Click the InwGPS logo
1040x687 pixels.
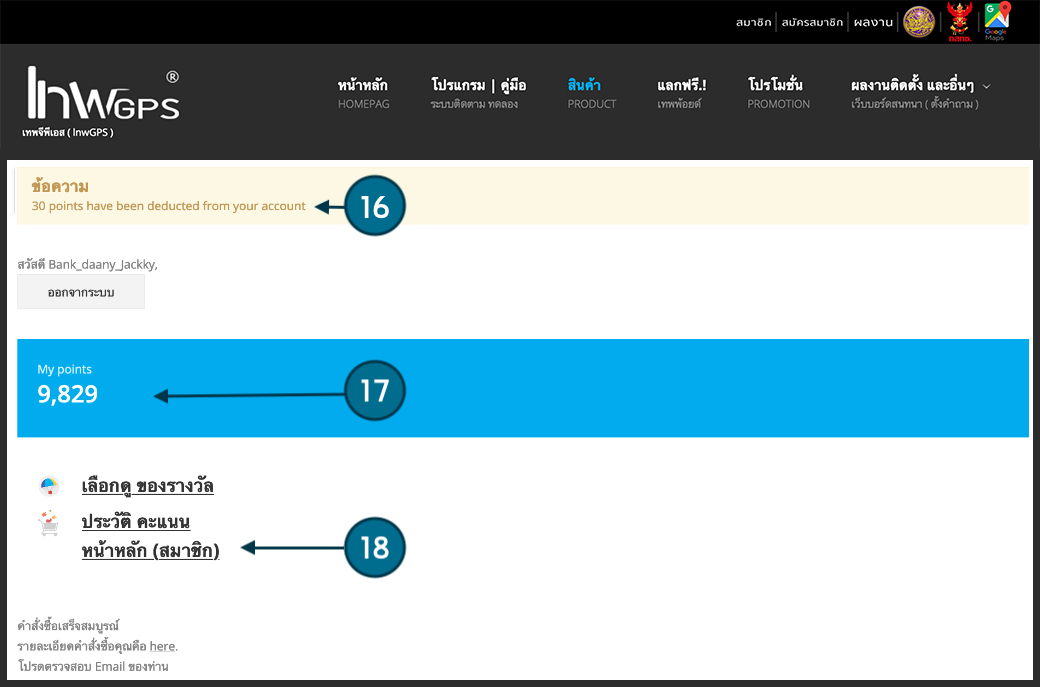pos(103,100)
